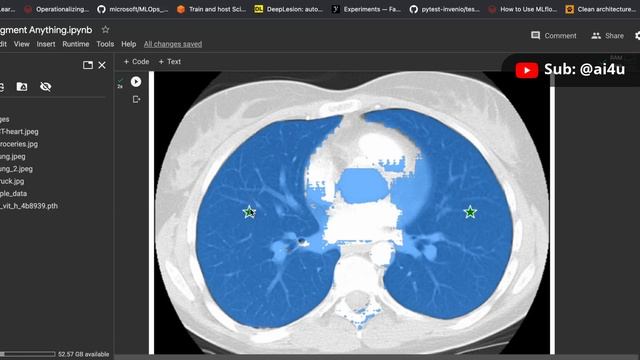Run the code cell with the play button
Viewport: 640px width, 360px height.
pyautogui.click(x=136, y=82)
